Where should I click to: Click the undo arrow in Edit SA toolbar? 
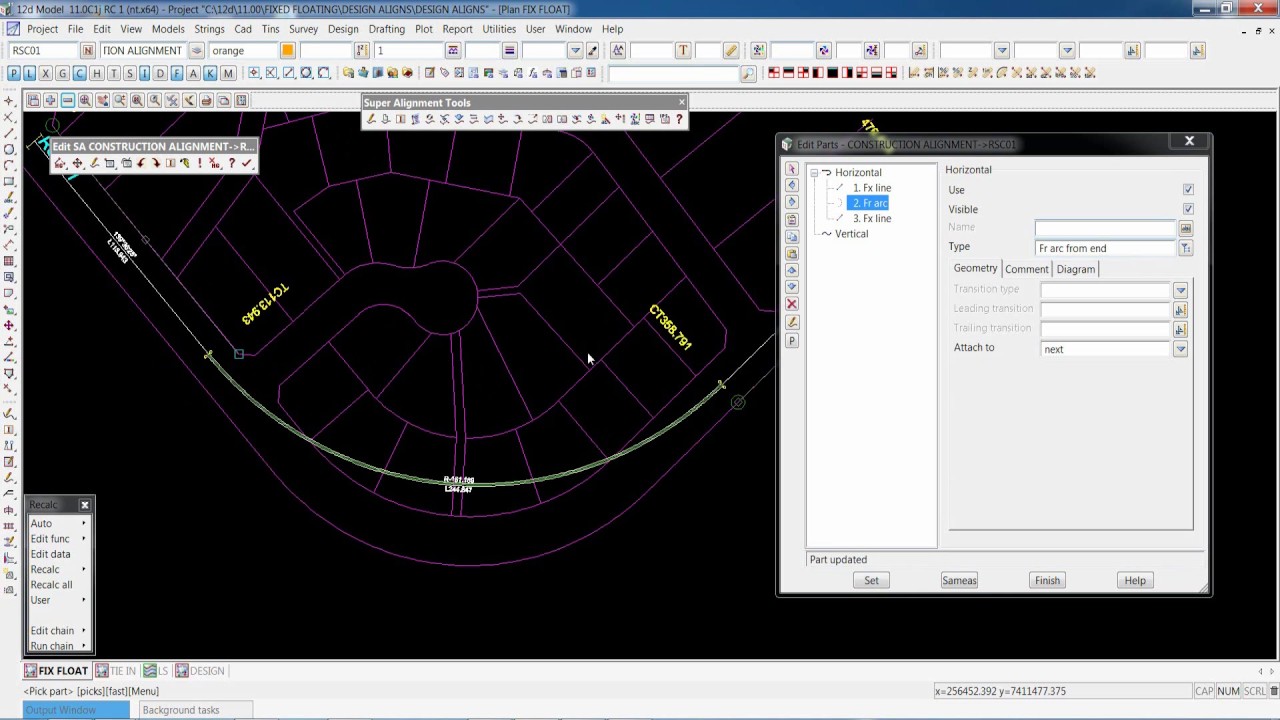tap(141, 163)
